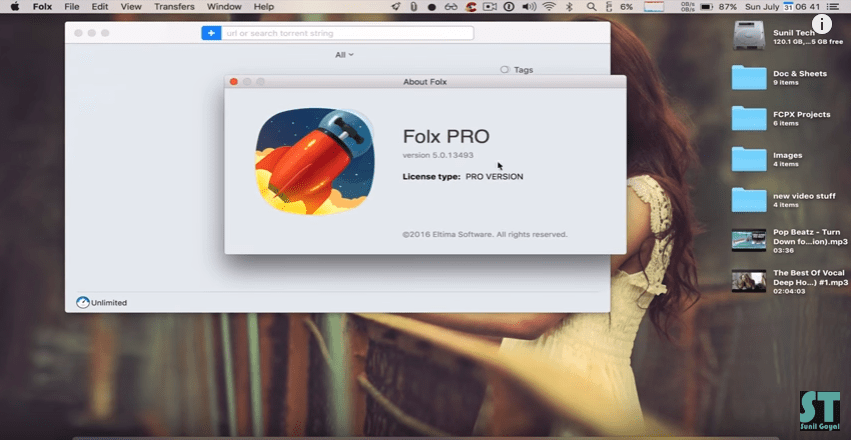The width and height of the screenshot is (851, 440).
Task: Open the new video stuff folder
Action: 747,200
